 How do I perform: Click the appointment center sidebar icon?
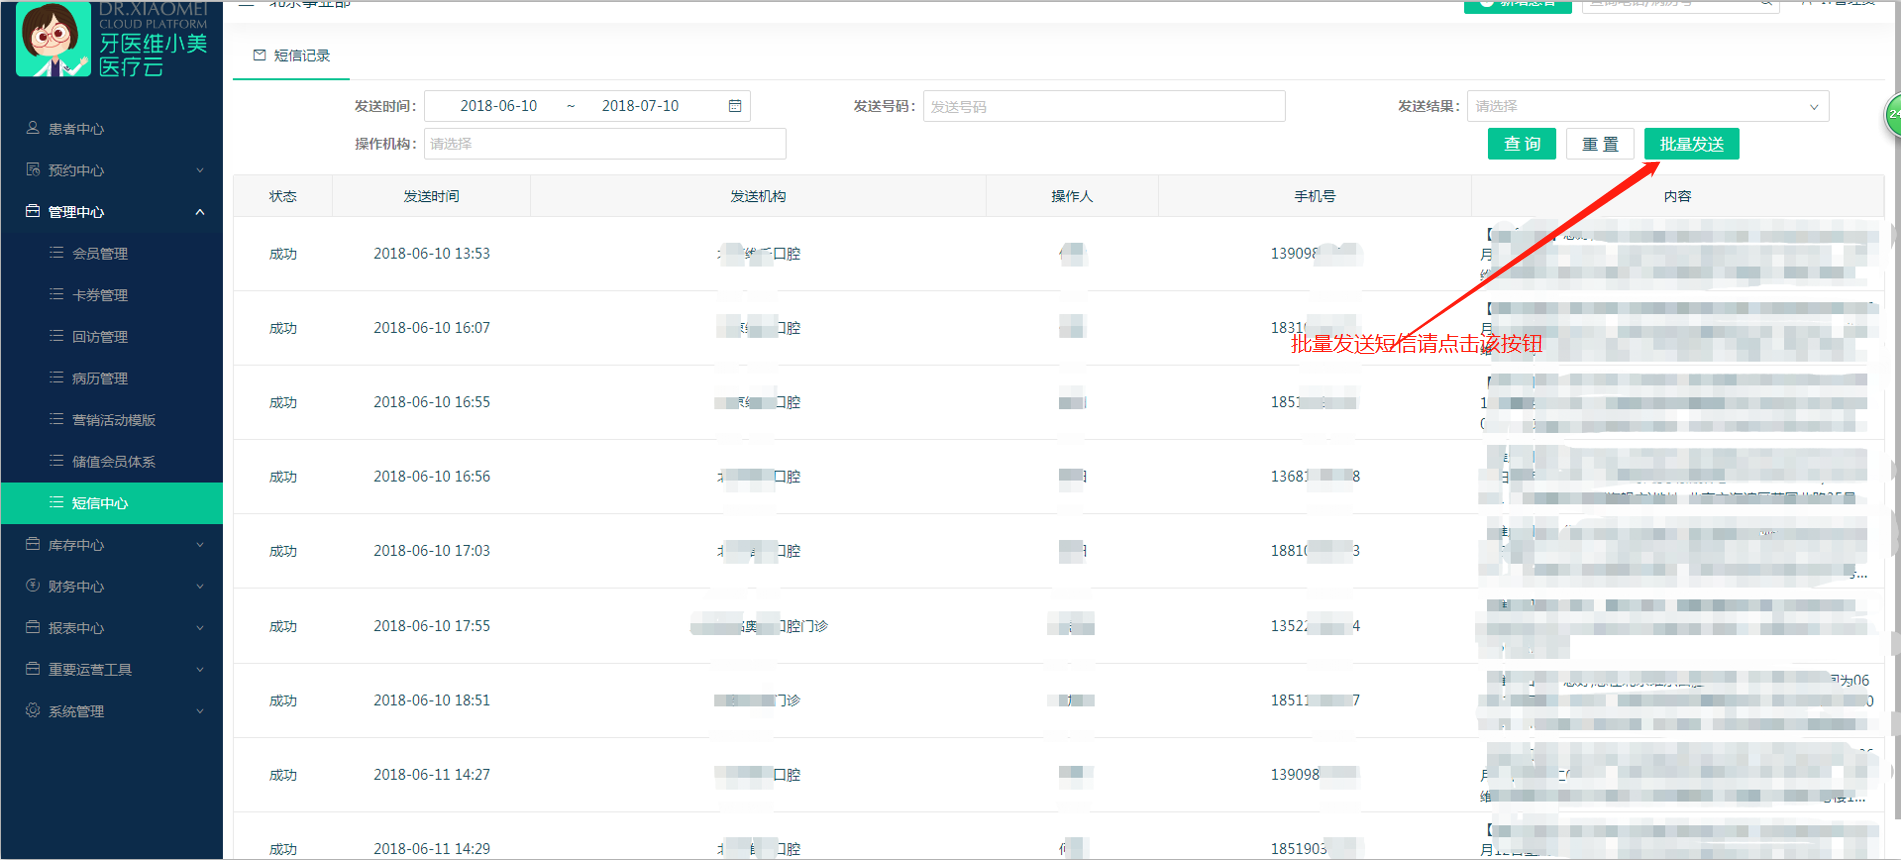click(x=33, y=170)
